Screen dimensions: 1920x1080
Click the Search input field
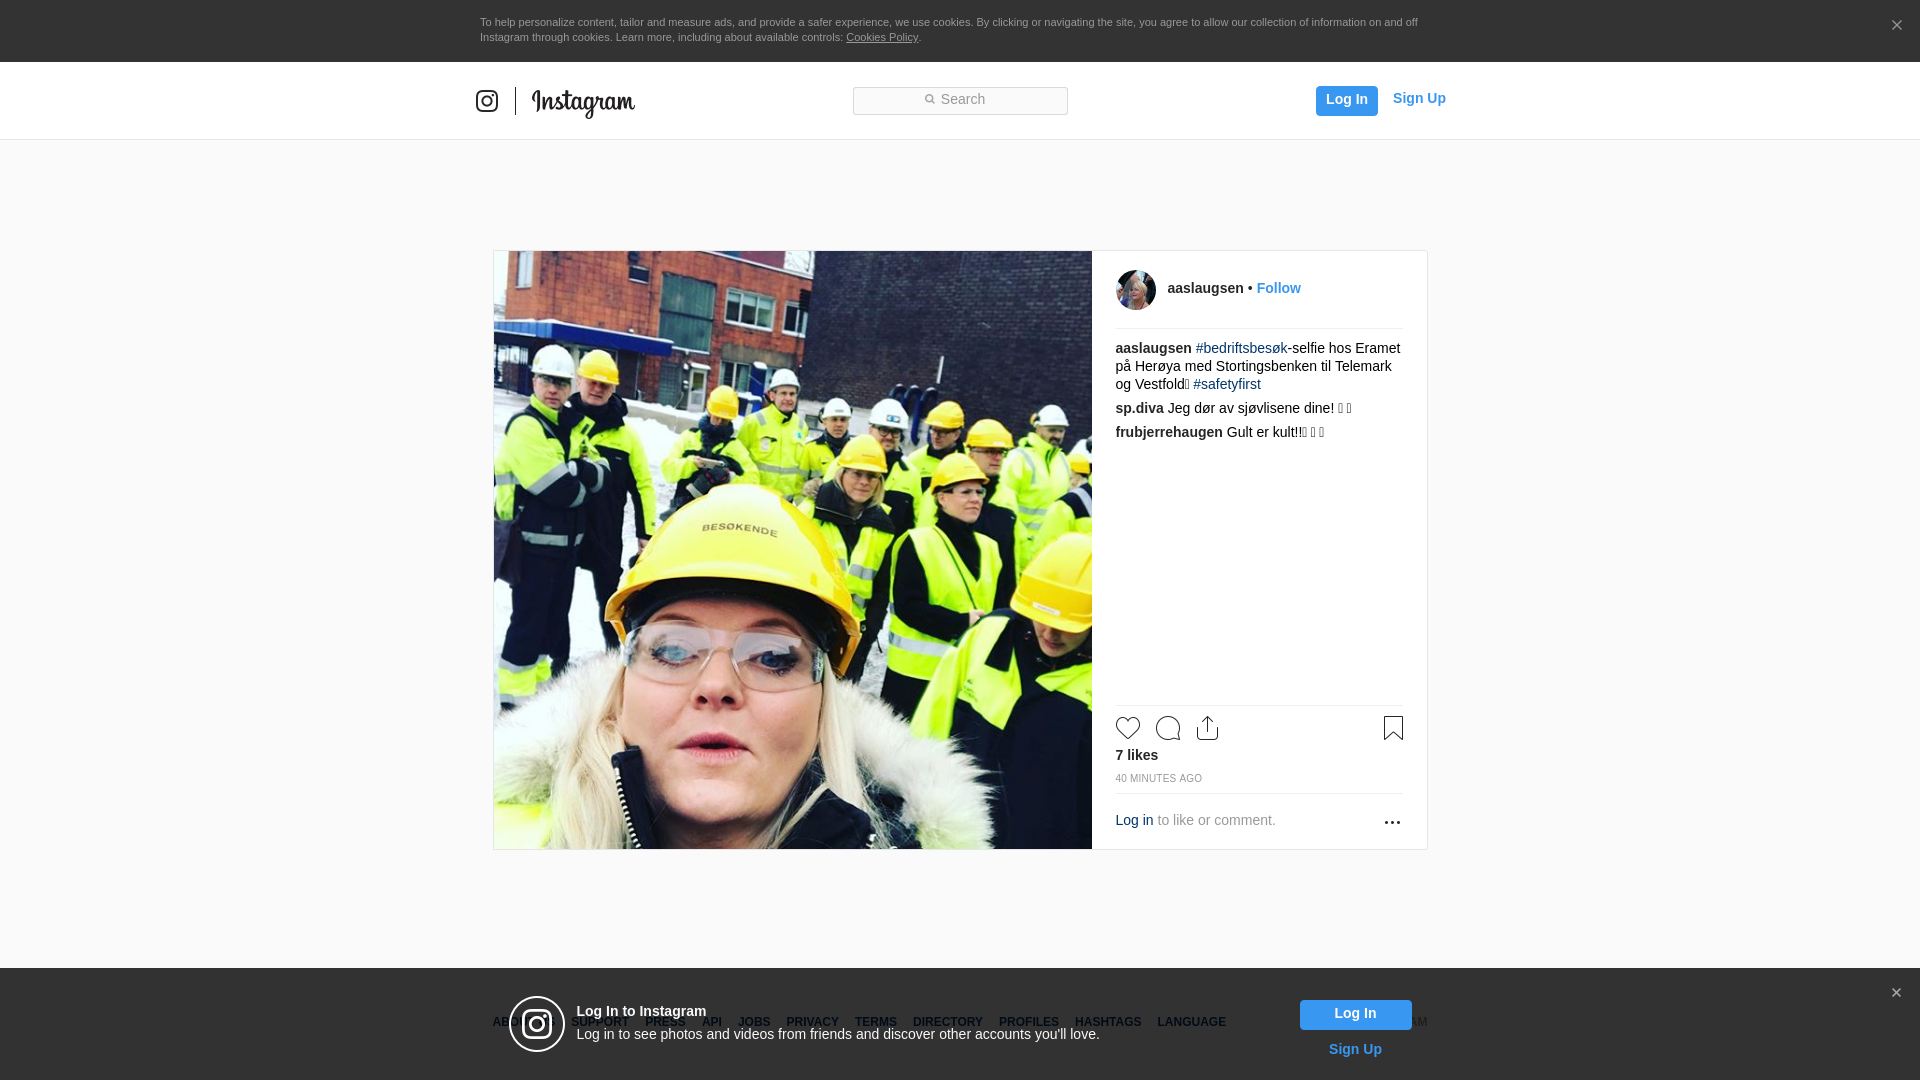coord(960,100)
